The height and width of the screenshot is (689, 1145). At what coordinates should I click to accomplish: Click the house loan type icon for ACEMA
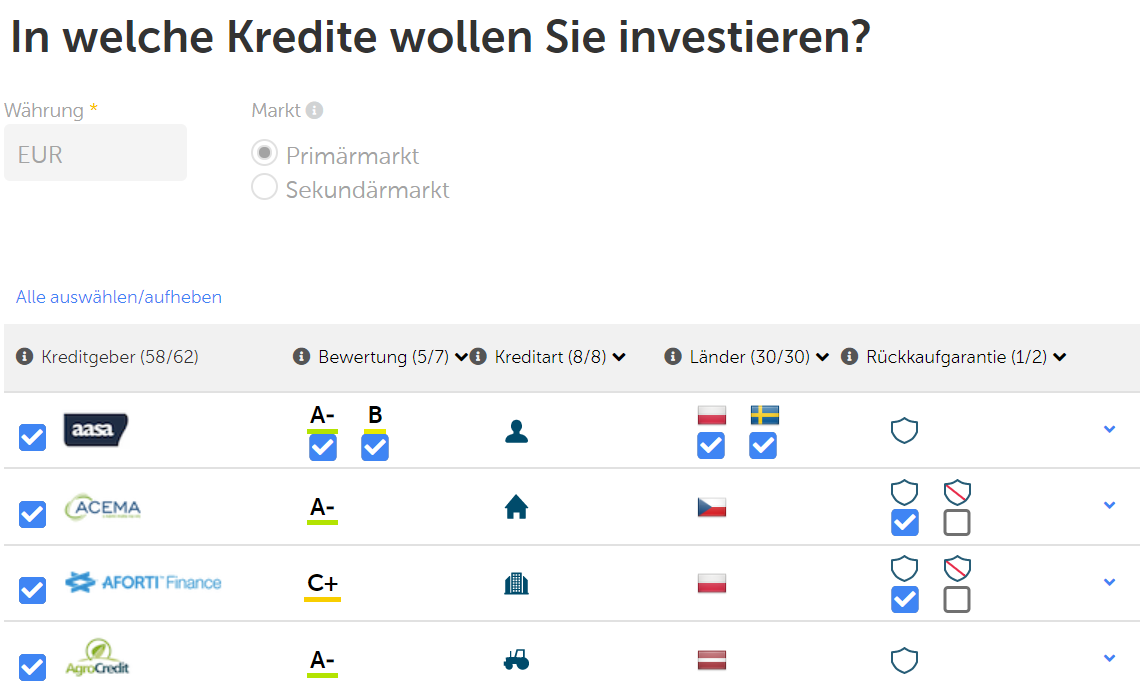point(516,507)
